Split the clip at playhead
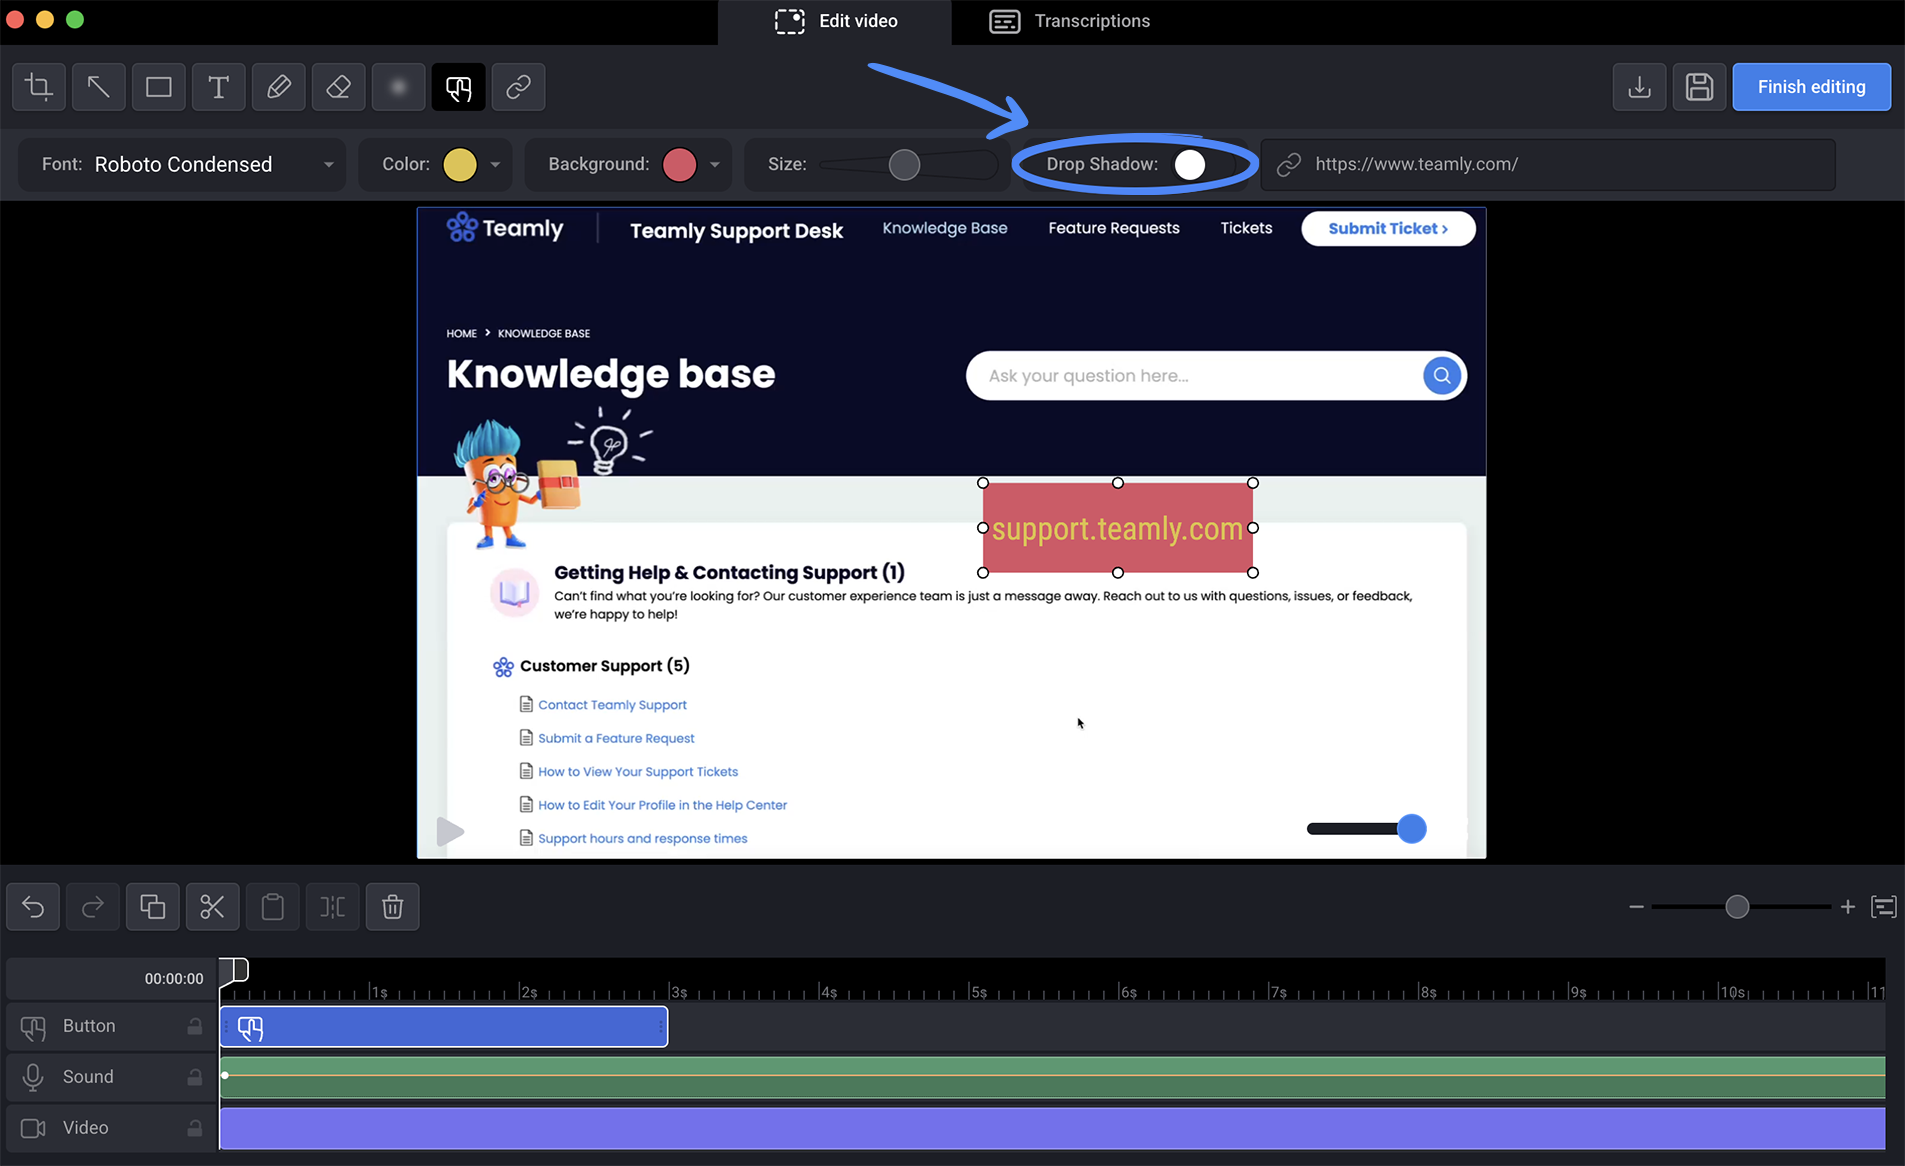 click(333, 907)
